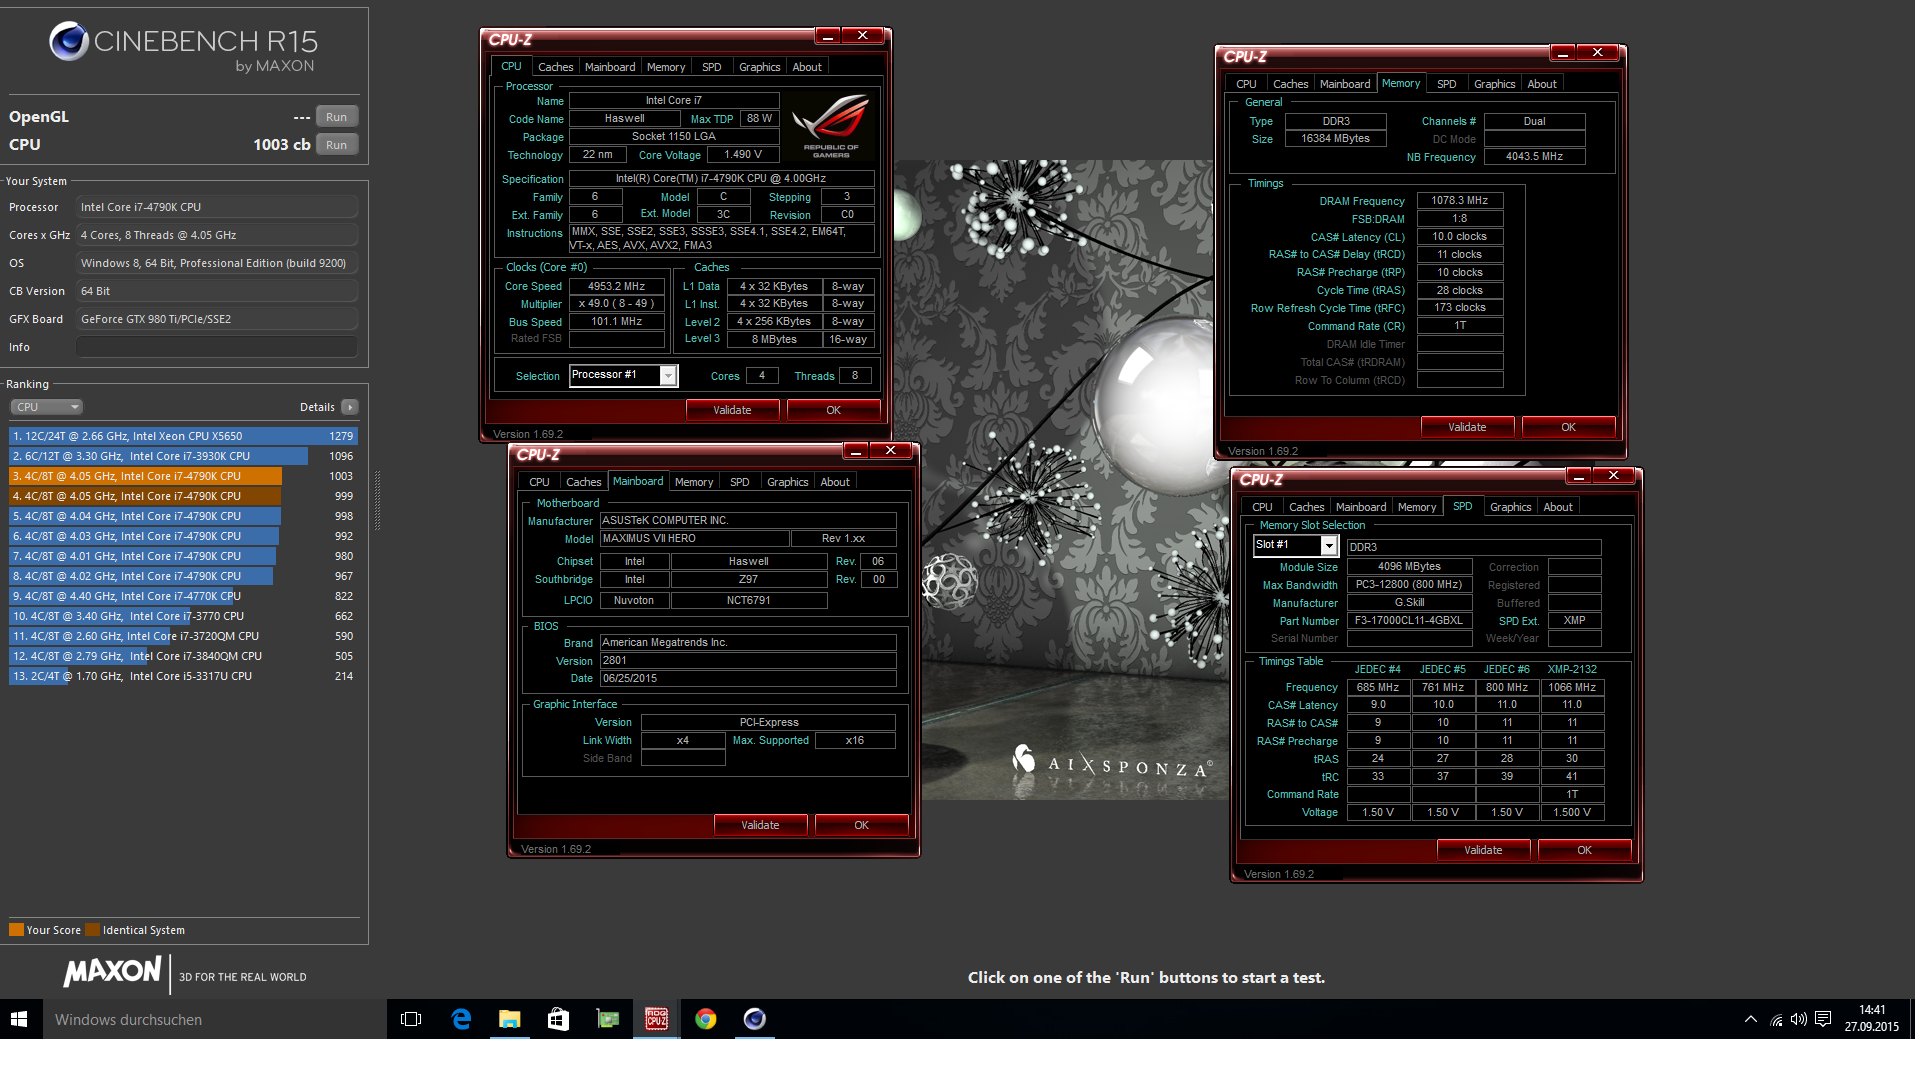Open Windows Store taskbar icon
This screenshot has width=1920, height=1080.
point(558,1019)
